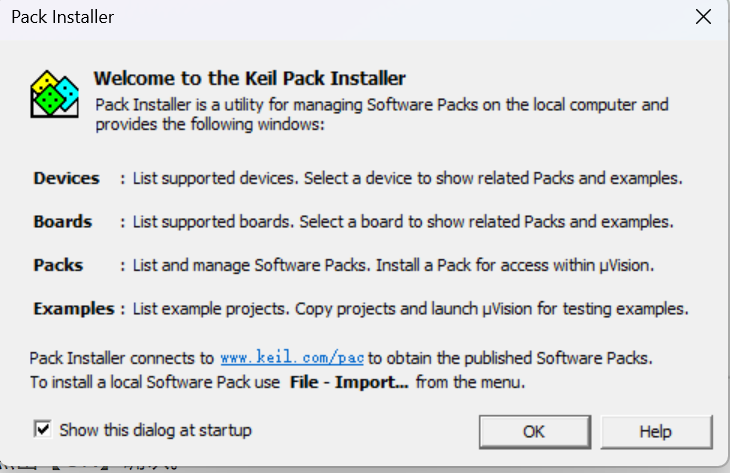
Task: Open the www.keil.com/pac hyperlink
Action: pyautogui.click(x=292, y=358)
